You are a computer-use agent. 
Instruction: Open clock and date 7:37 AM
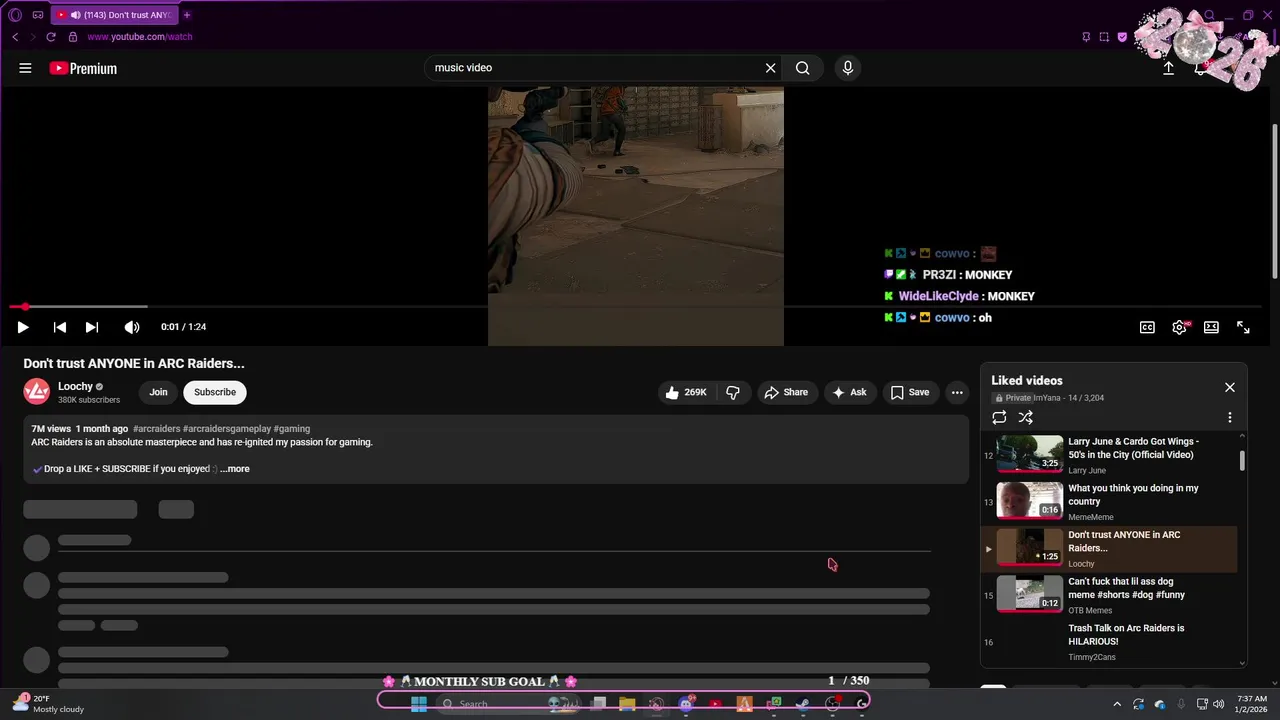click(1252, 704)
